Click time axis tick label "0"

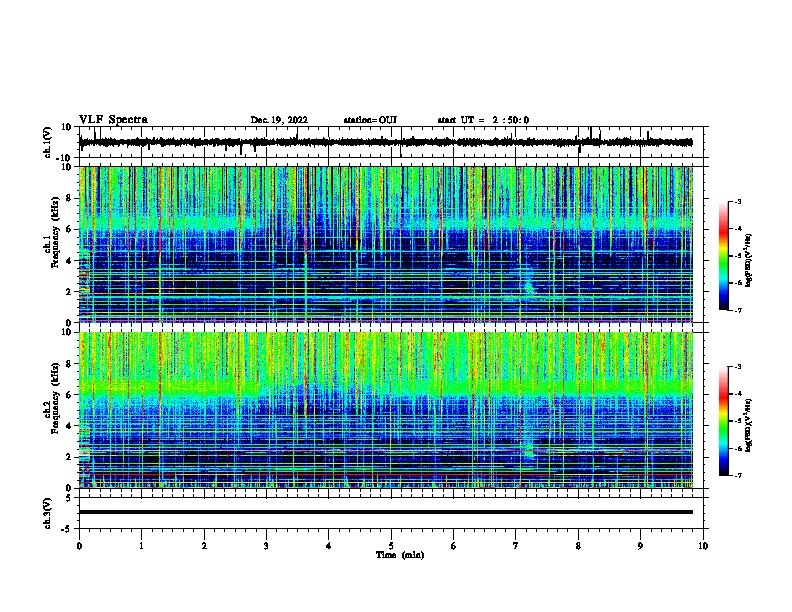point(79,546)
